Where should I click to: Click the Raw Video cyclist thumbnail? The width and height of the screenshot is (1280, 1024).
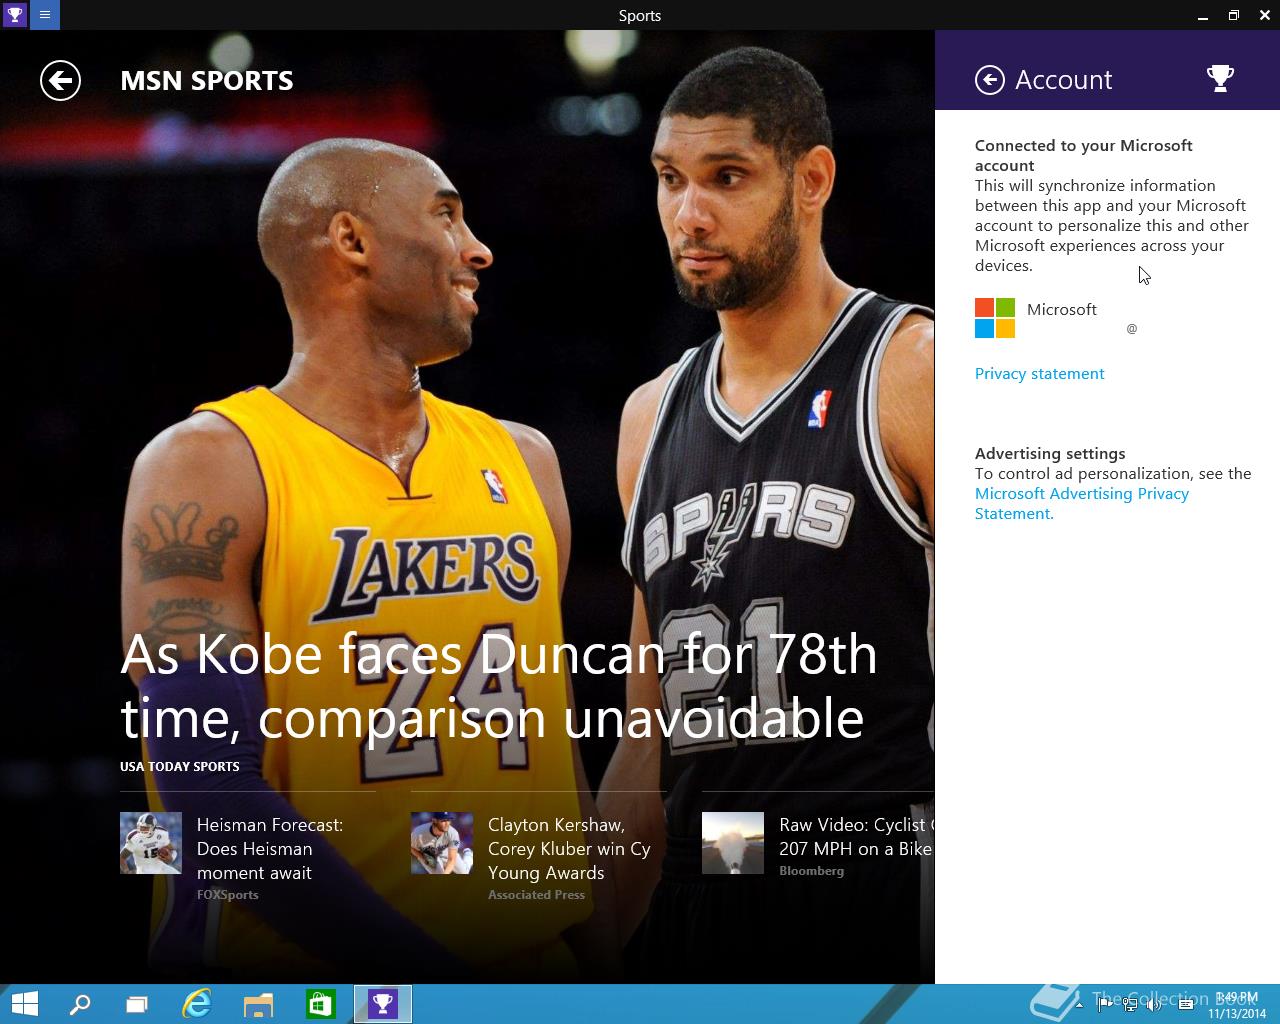coord(733,843)
